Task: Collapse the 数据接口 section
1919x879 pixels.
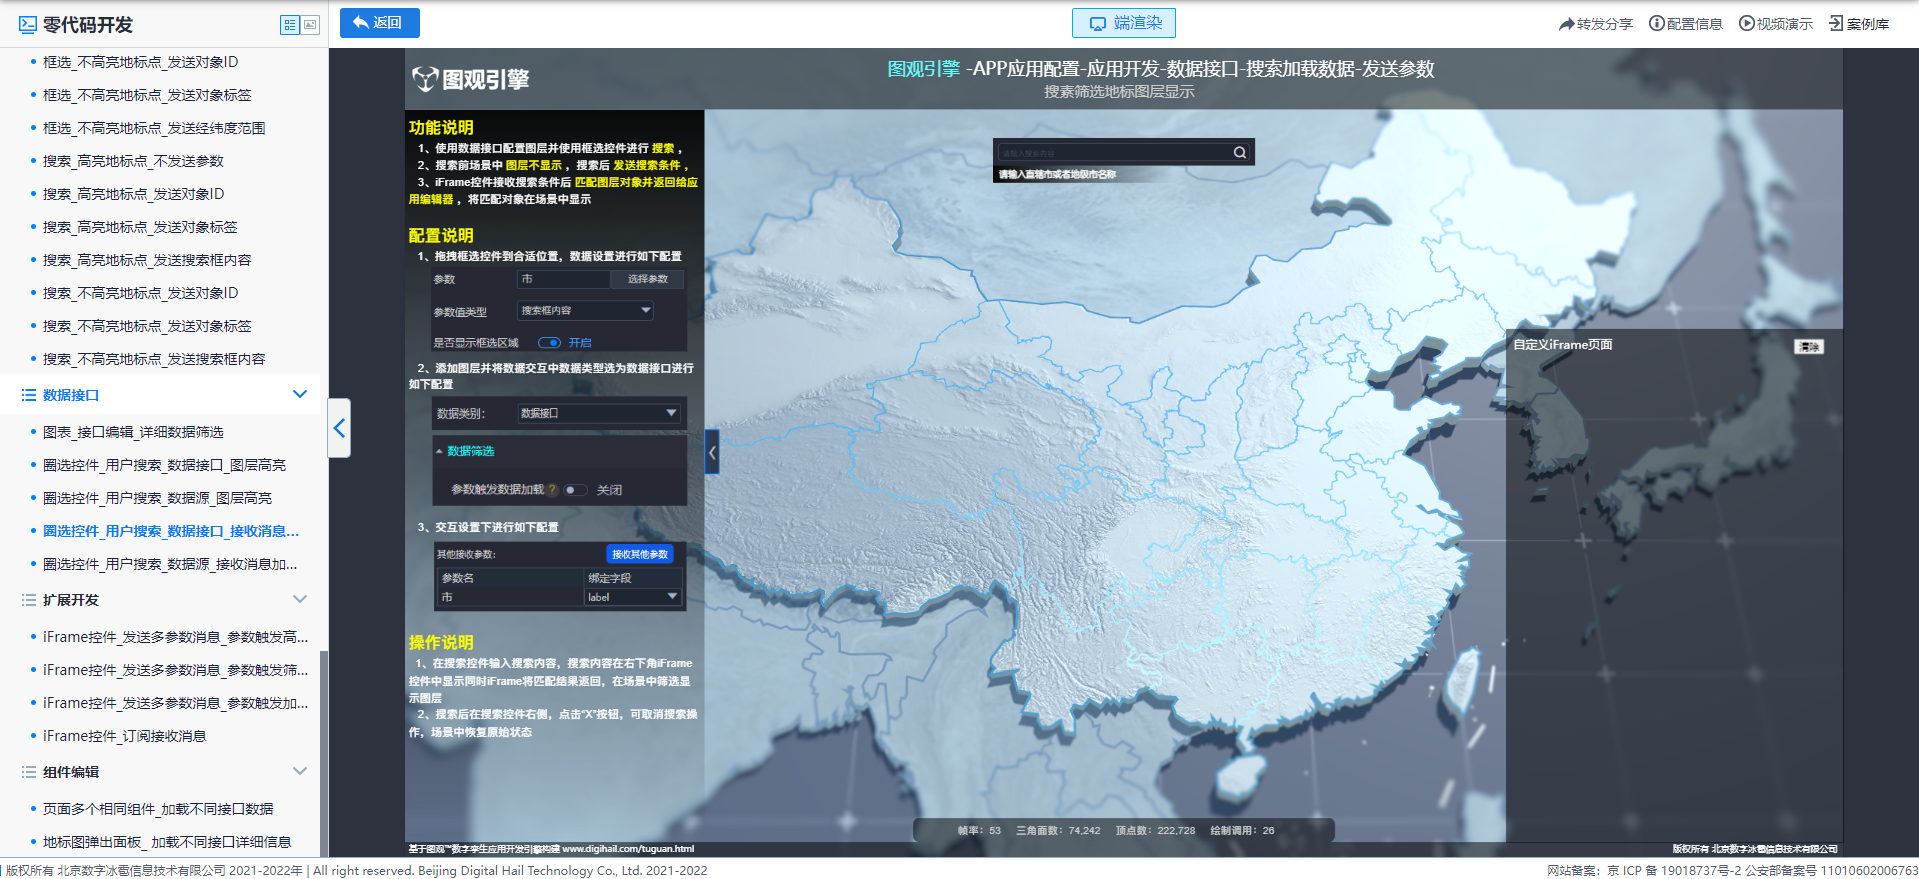Action: tap(299, 394)
